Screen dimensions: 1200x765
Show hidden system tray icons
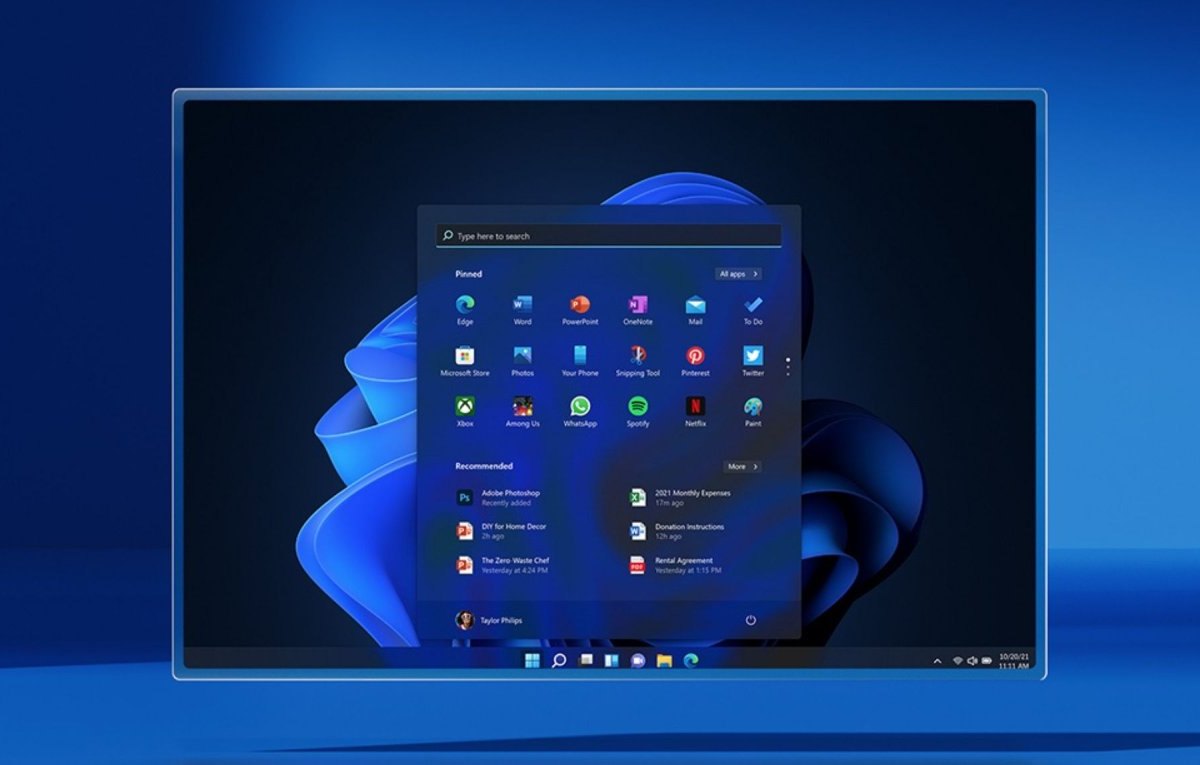[x=937, y=661]
